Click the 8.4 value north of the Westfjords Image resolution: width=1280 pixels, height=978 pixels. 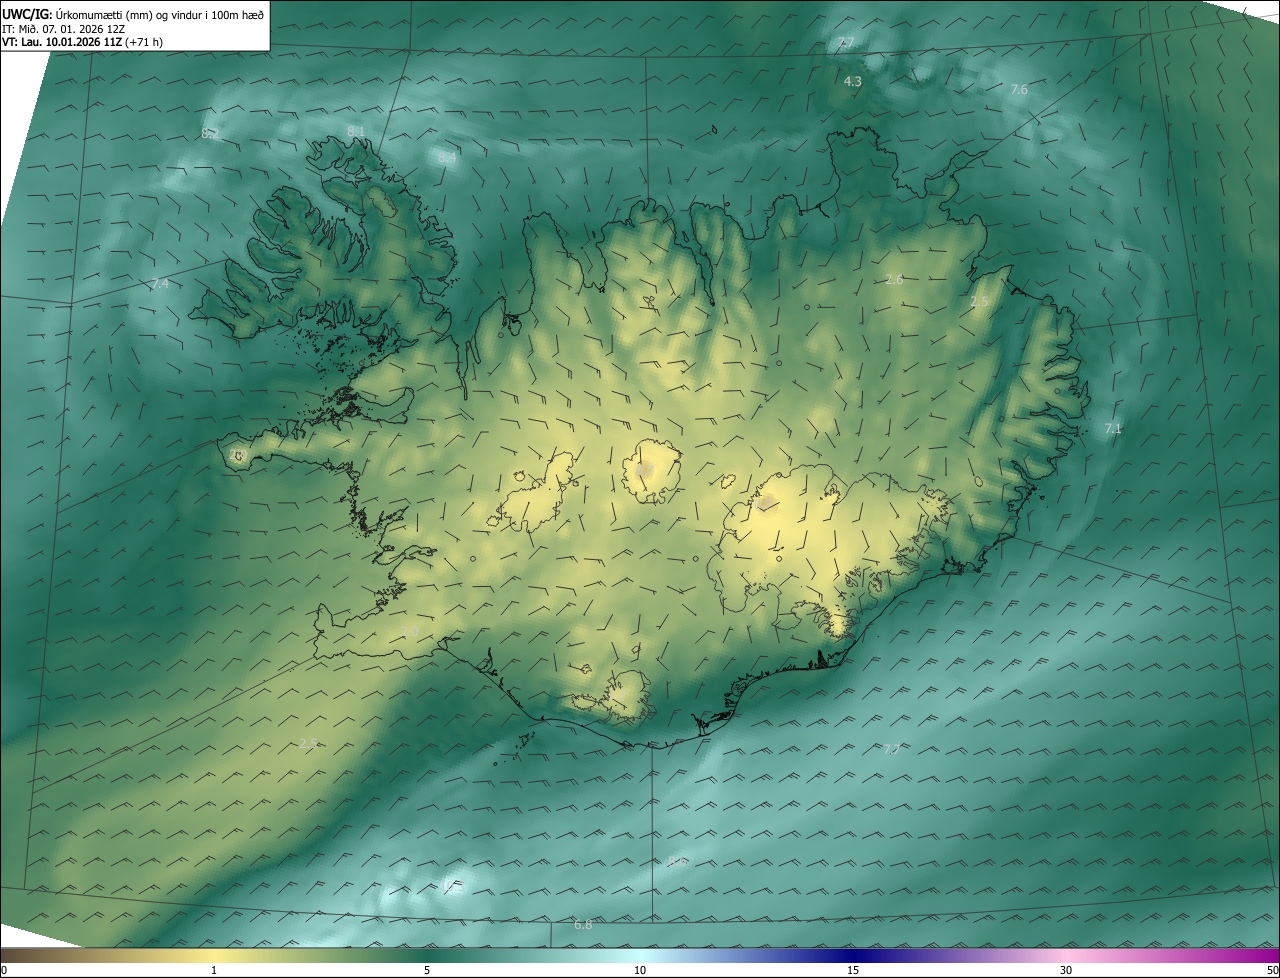point(447,158)
